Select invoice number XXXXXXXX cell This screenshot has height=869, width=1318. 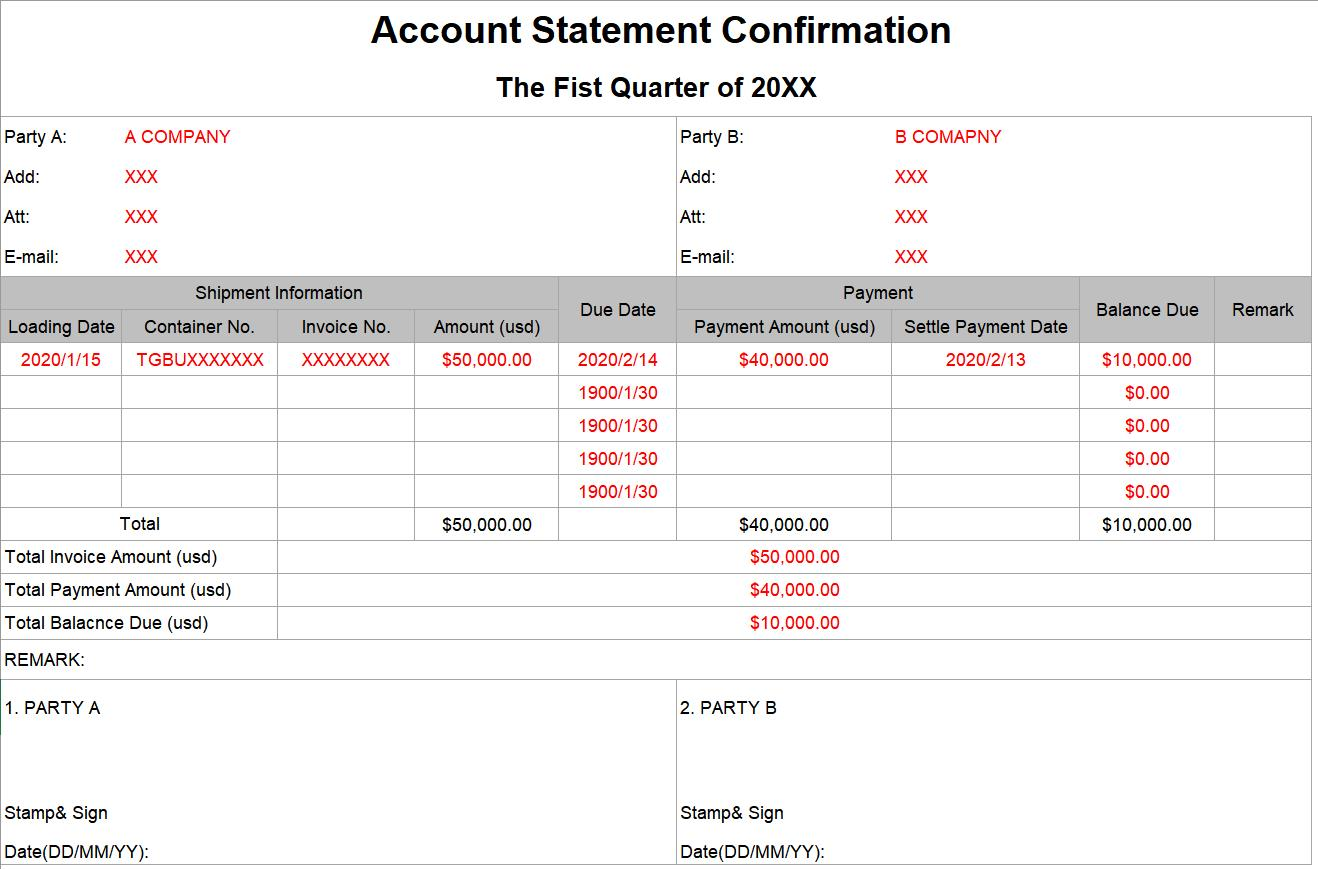pyautogui.click(x=346, y=360)
